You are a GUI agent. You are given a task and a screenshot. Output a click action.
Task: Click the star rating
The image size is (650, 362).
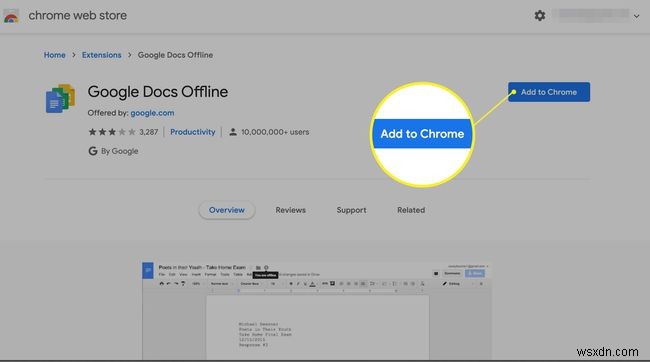point(112,132)
